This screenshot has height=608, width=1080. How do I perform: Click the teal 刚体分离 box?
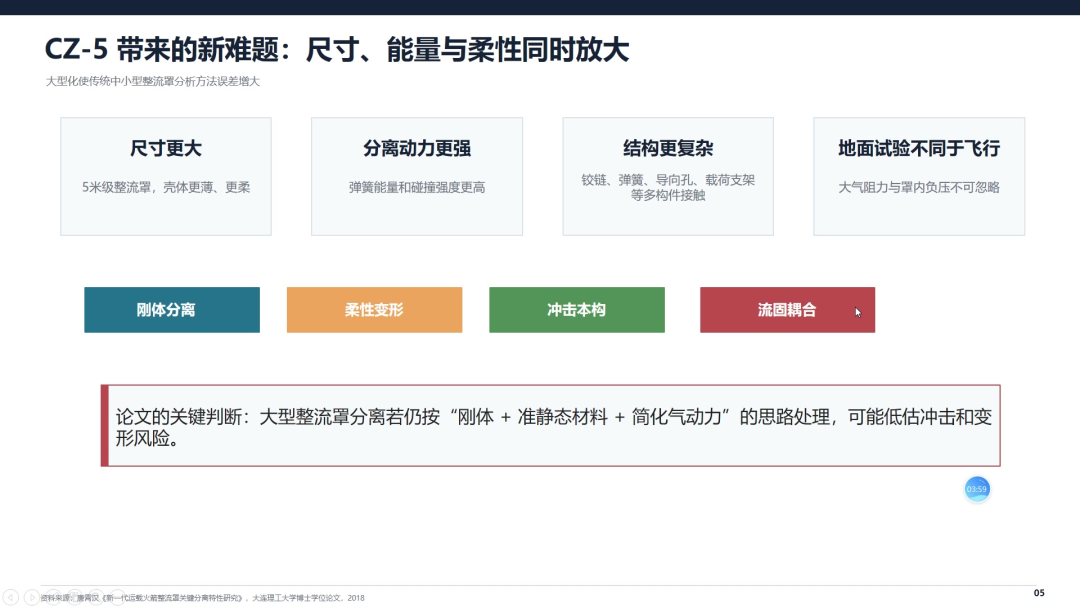point(172,310)
